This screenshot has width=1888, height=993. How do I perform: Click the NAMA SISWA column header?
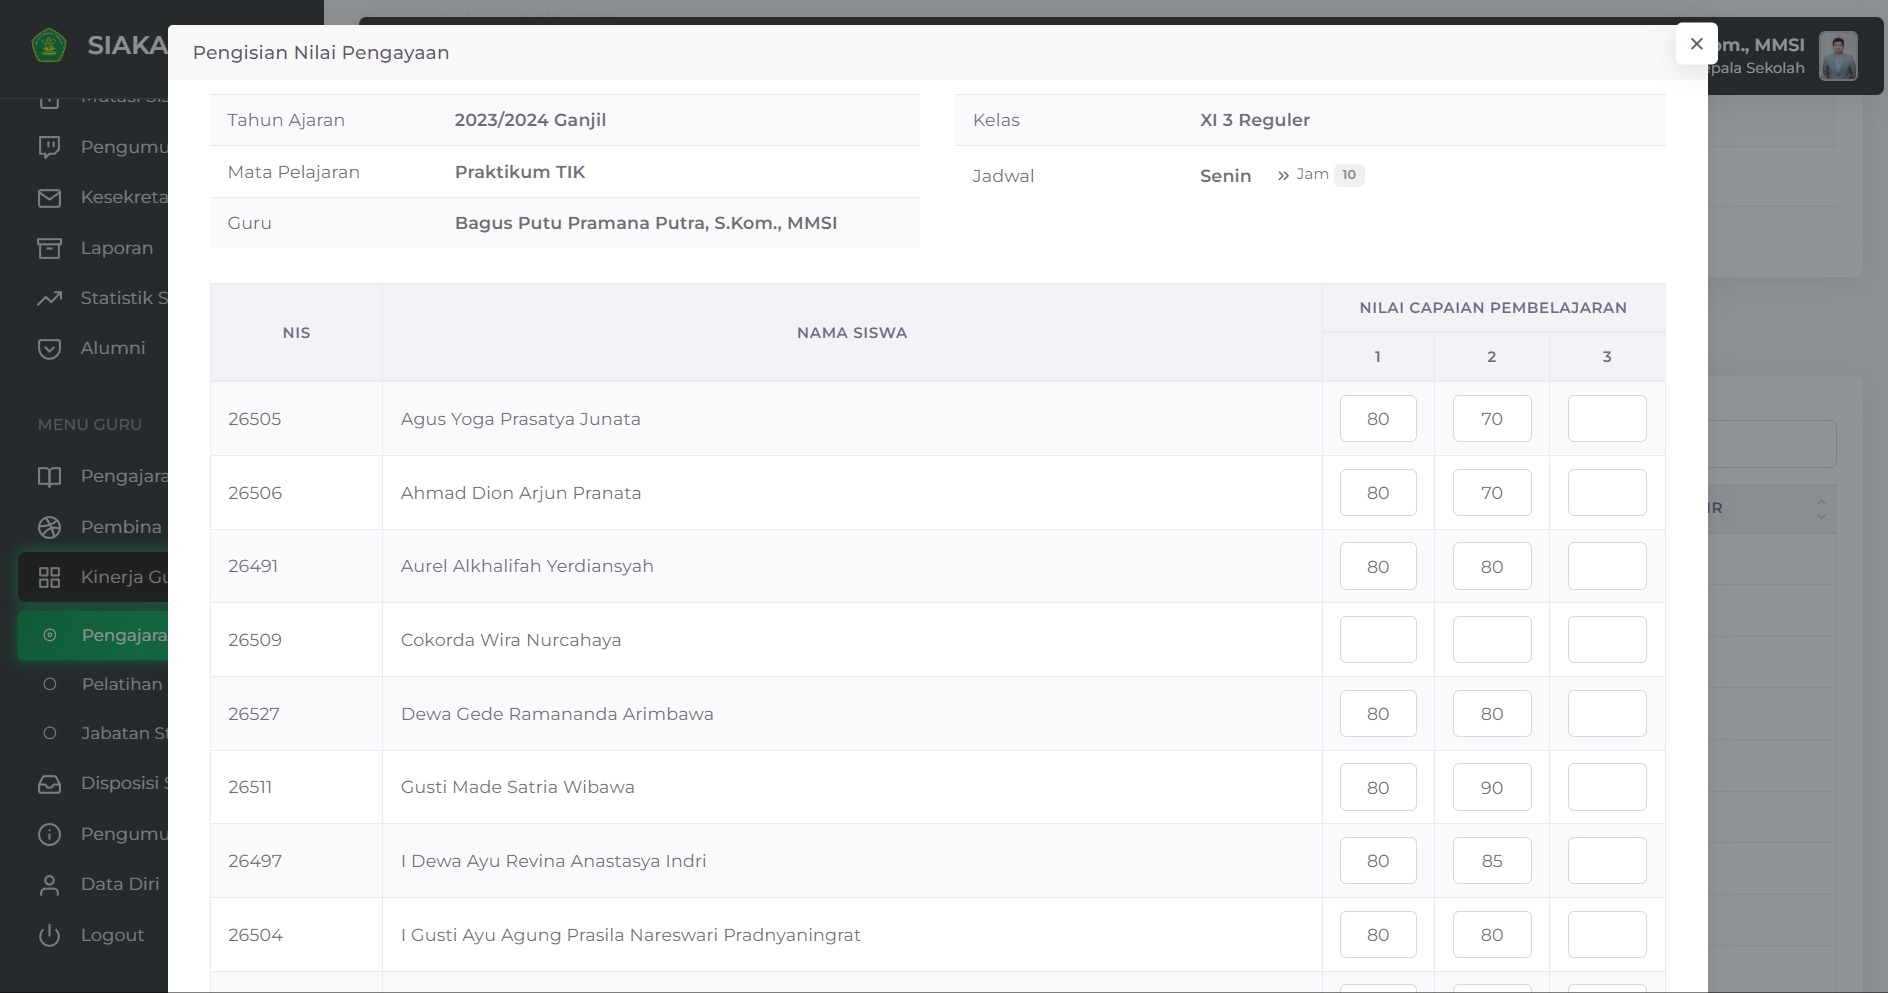[852, 333]
